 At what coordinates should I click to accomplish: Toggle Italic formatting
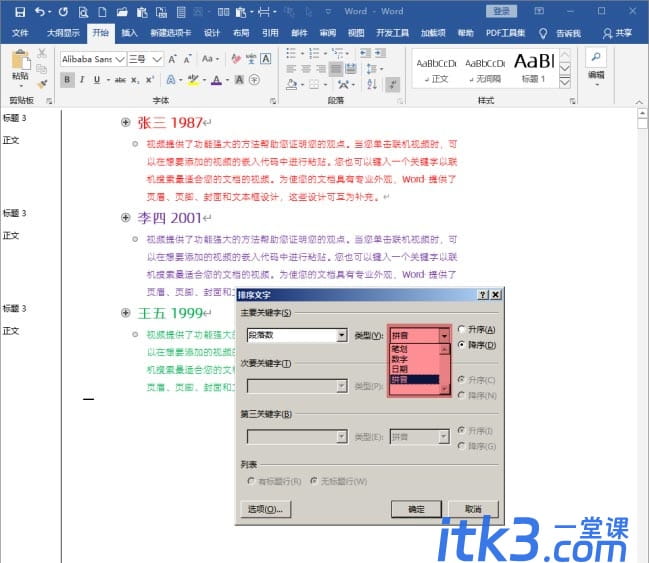click(x=82, y=79)
